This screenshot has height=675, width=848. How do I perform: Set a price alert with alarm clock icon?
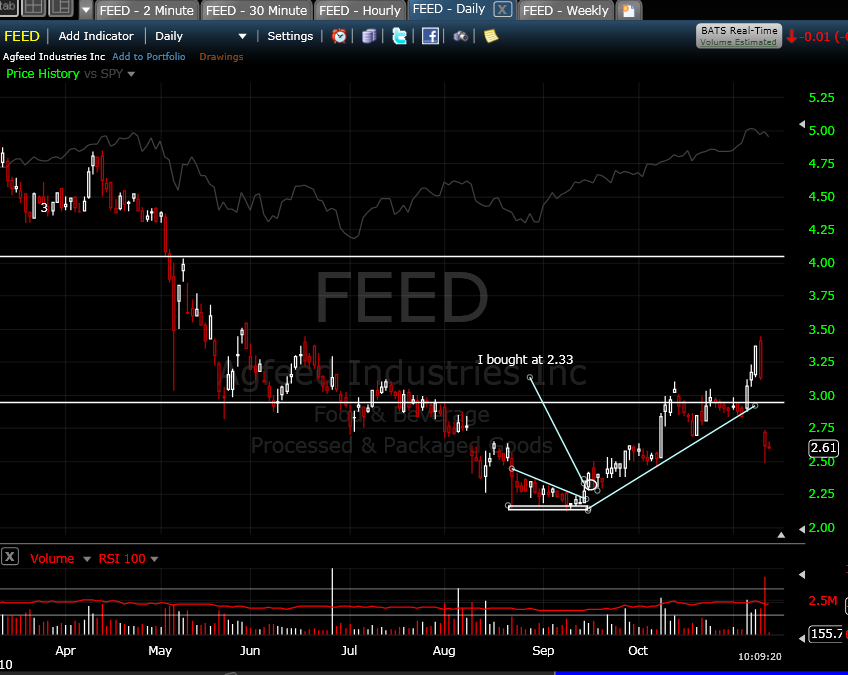click(x=339, y=36)
